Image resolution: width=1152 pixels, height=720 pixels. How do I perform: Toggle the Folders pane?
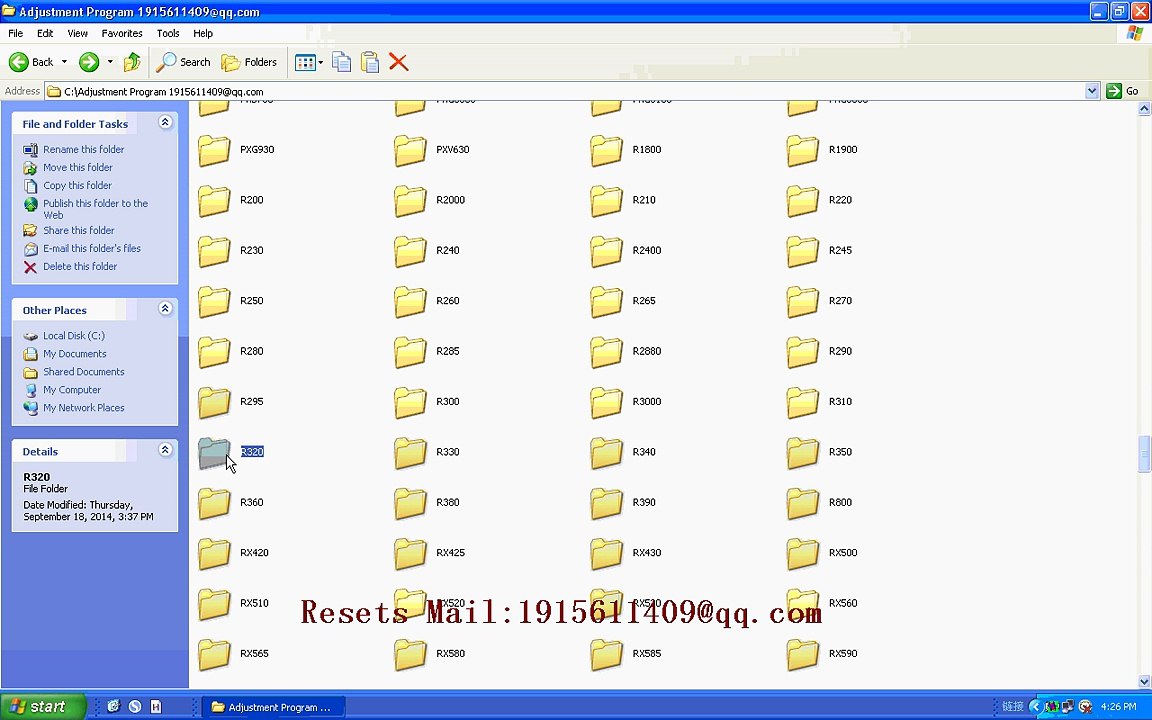click(x=249, y=62)
